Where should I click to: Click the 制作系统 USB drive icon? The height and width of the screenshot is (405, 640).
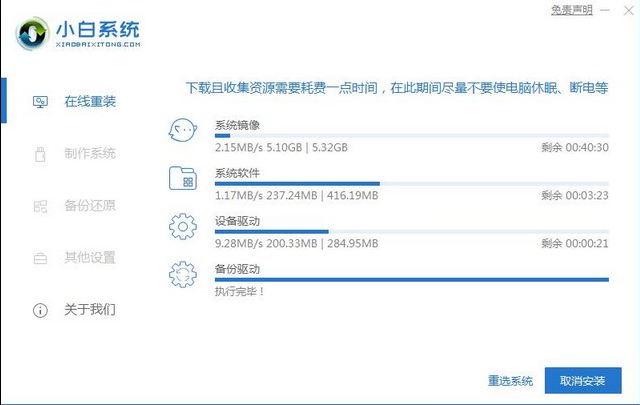point(40,154)
